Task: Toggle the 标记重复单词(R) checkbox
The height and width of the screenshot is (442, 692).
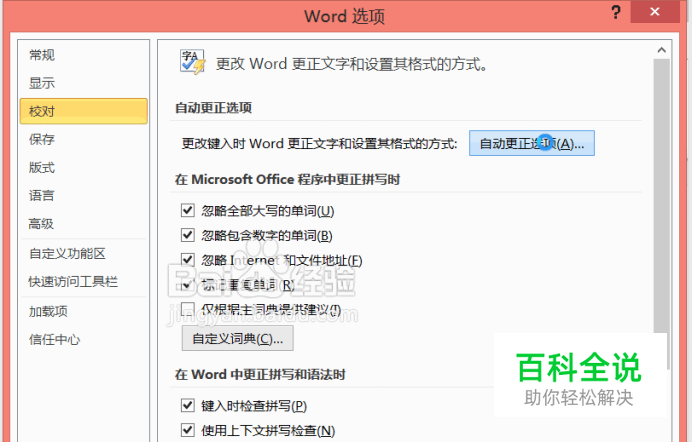Action: click(188, 284)
